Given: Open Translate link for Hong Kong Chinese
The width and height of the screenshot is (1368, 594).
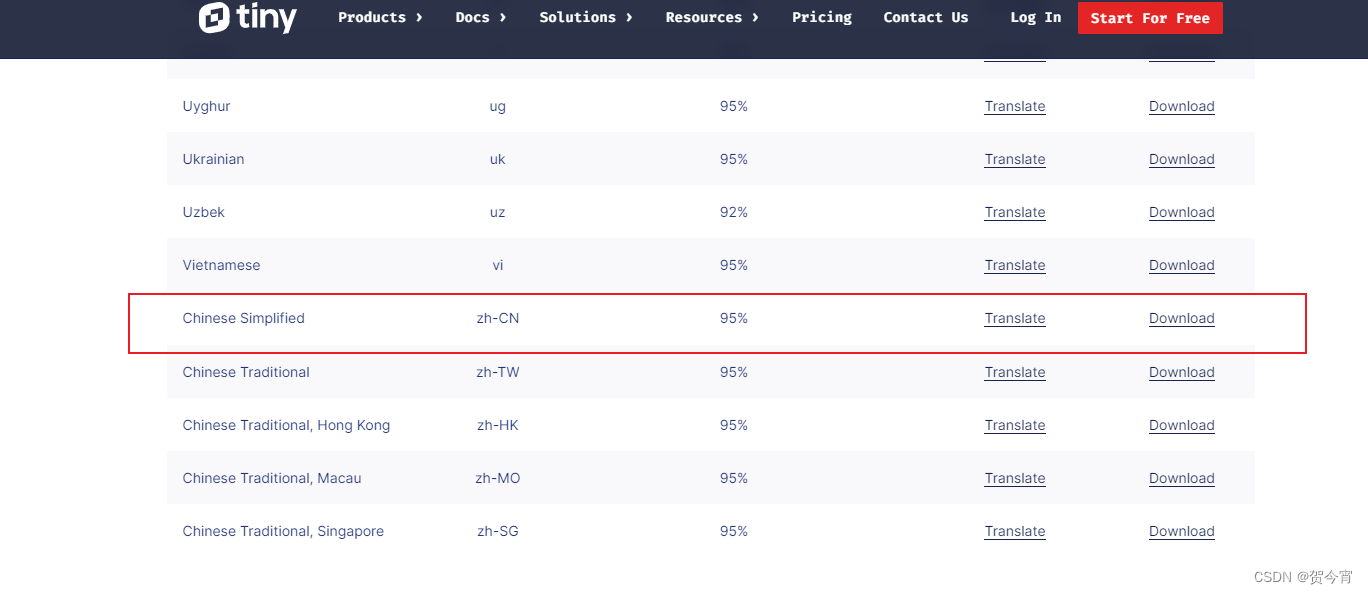Looking at the screenshot, I should click(1015, 425).
